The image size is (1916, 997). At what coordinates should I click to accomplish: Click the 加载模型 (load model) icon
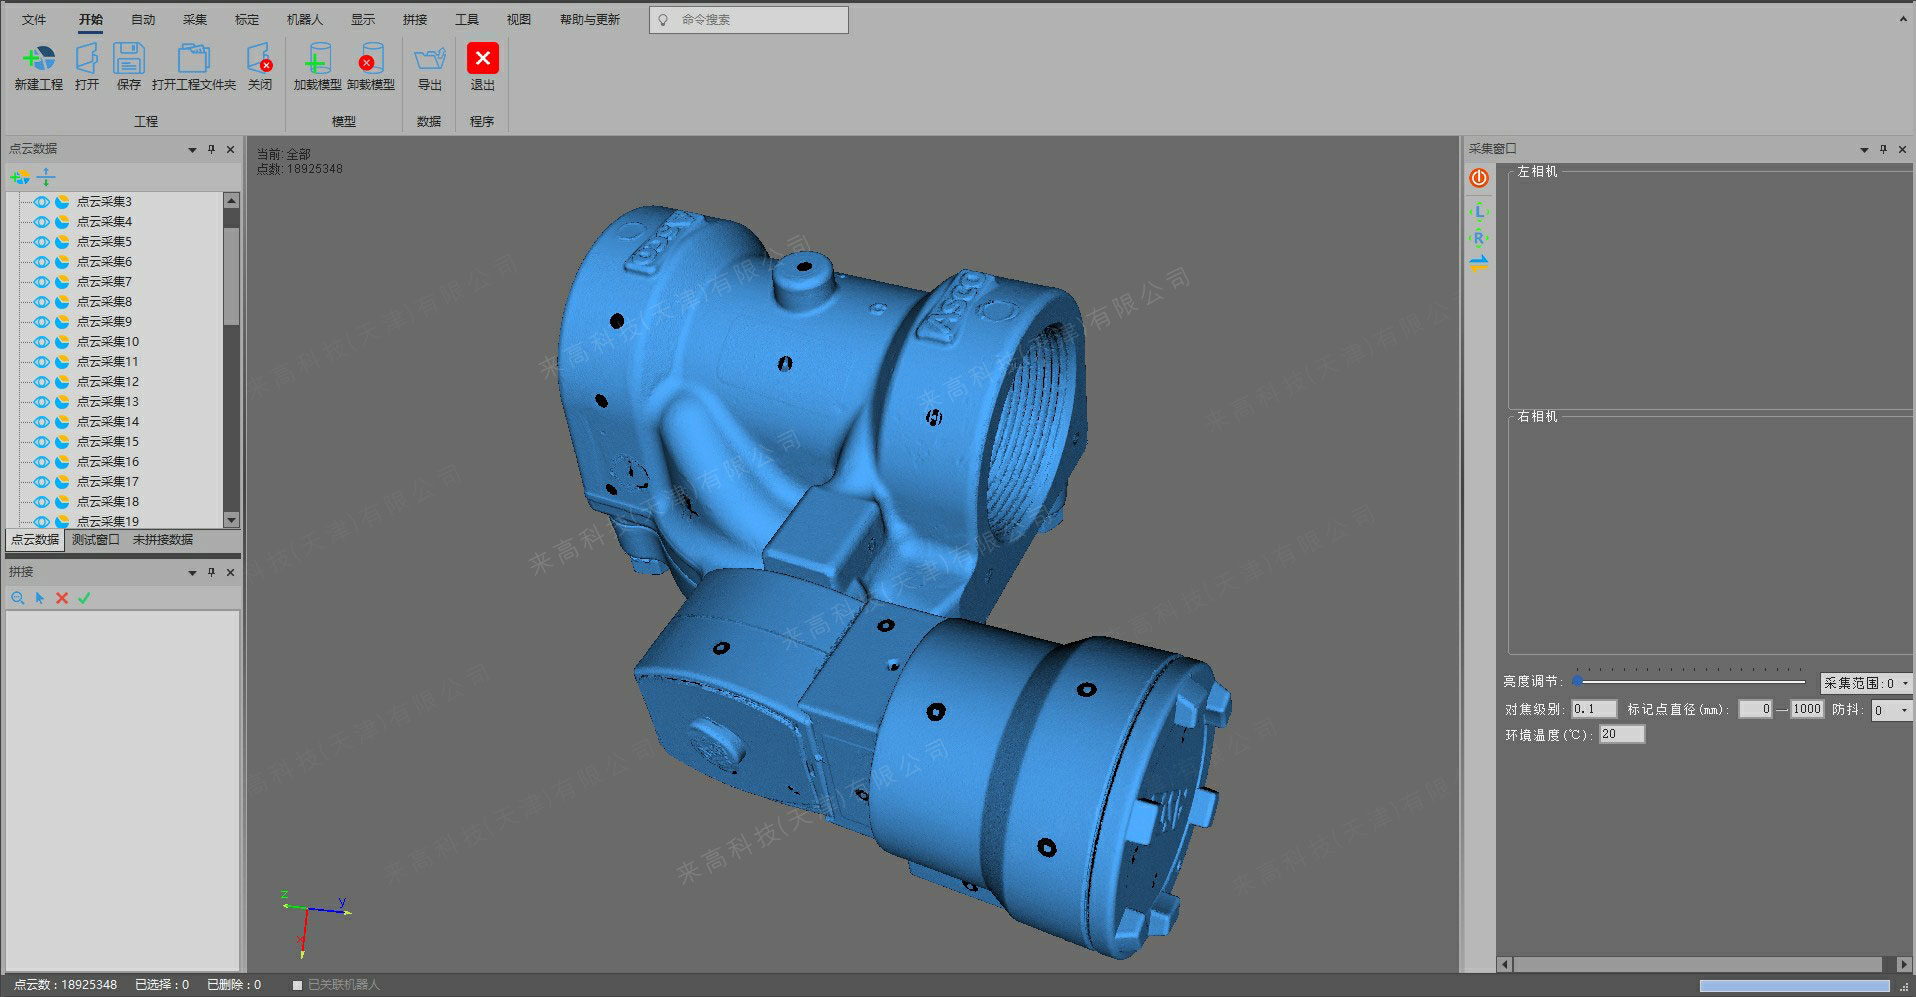pyautogui.click(x=317, y=60)
